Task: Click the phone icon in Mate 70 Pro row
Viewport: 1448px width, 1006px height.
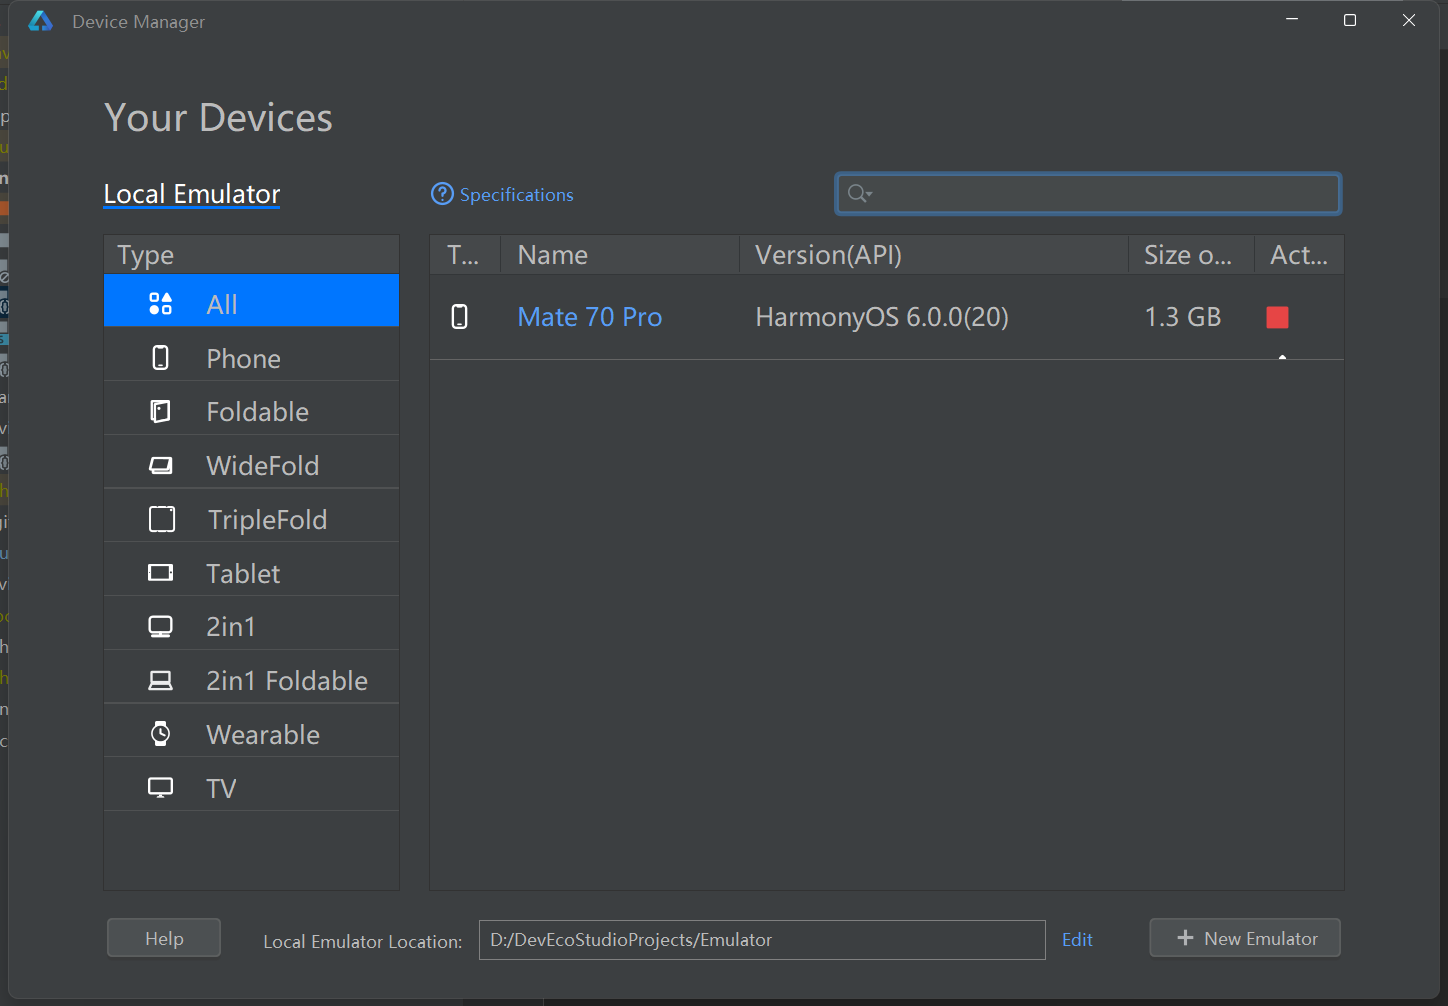Action: tap(460, 317)
